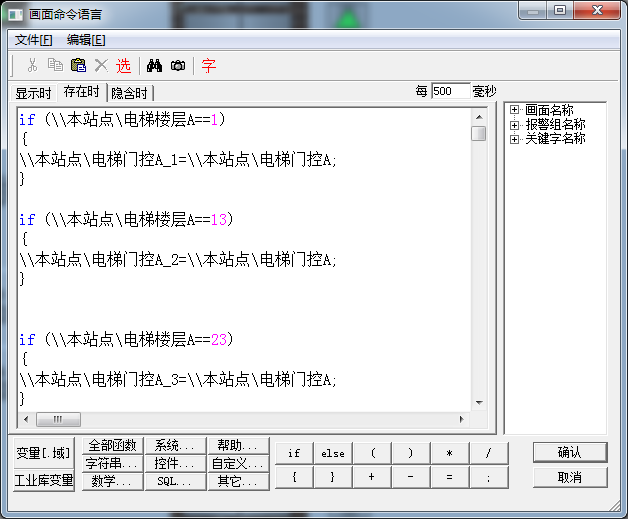Open the 字符串... functions

(x=113, y=463)
